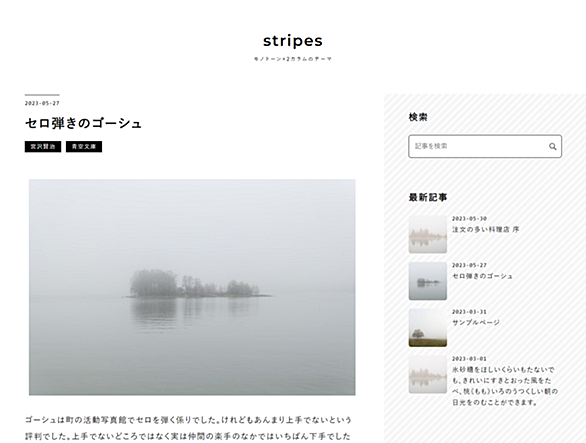Open sidebar link セロ弾きのゴーシュ
The width and height of the screenshot is (586, 443).
482,276
